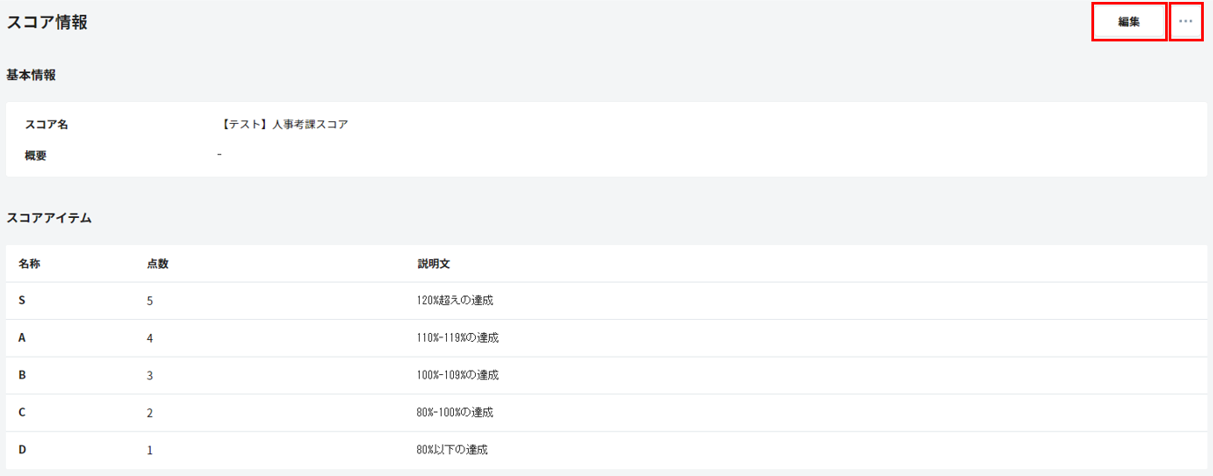Click the 名称 column header
Image resolution: width=1213 pixels, height=476 pixels.
coord(29,264)
